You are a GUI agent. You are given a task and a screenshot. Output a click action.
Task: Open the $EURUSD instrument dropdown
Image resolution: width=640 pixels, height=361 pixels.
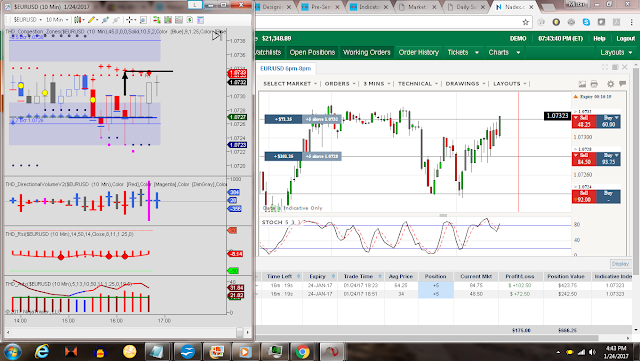point(28,20)
